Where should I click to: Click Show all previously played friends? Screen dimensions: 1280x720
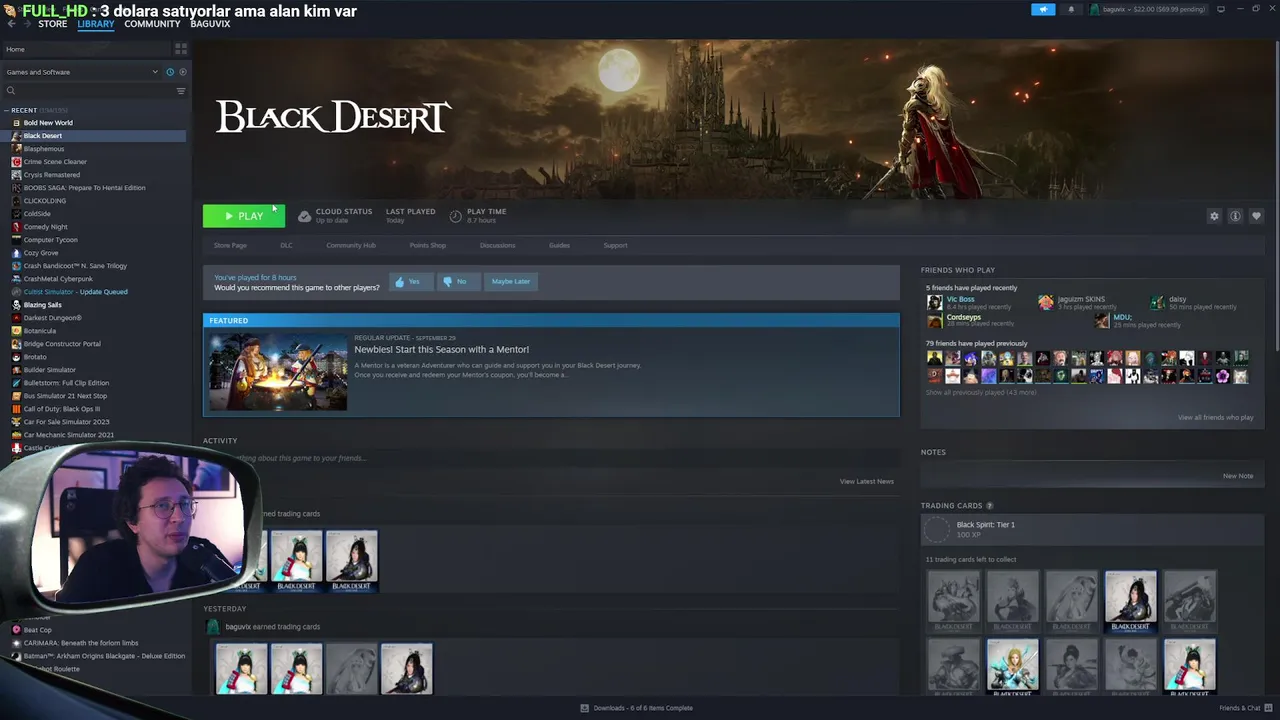981,392
